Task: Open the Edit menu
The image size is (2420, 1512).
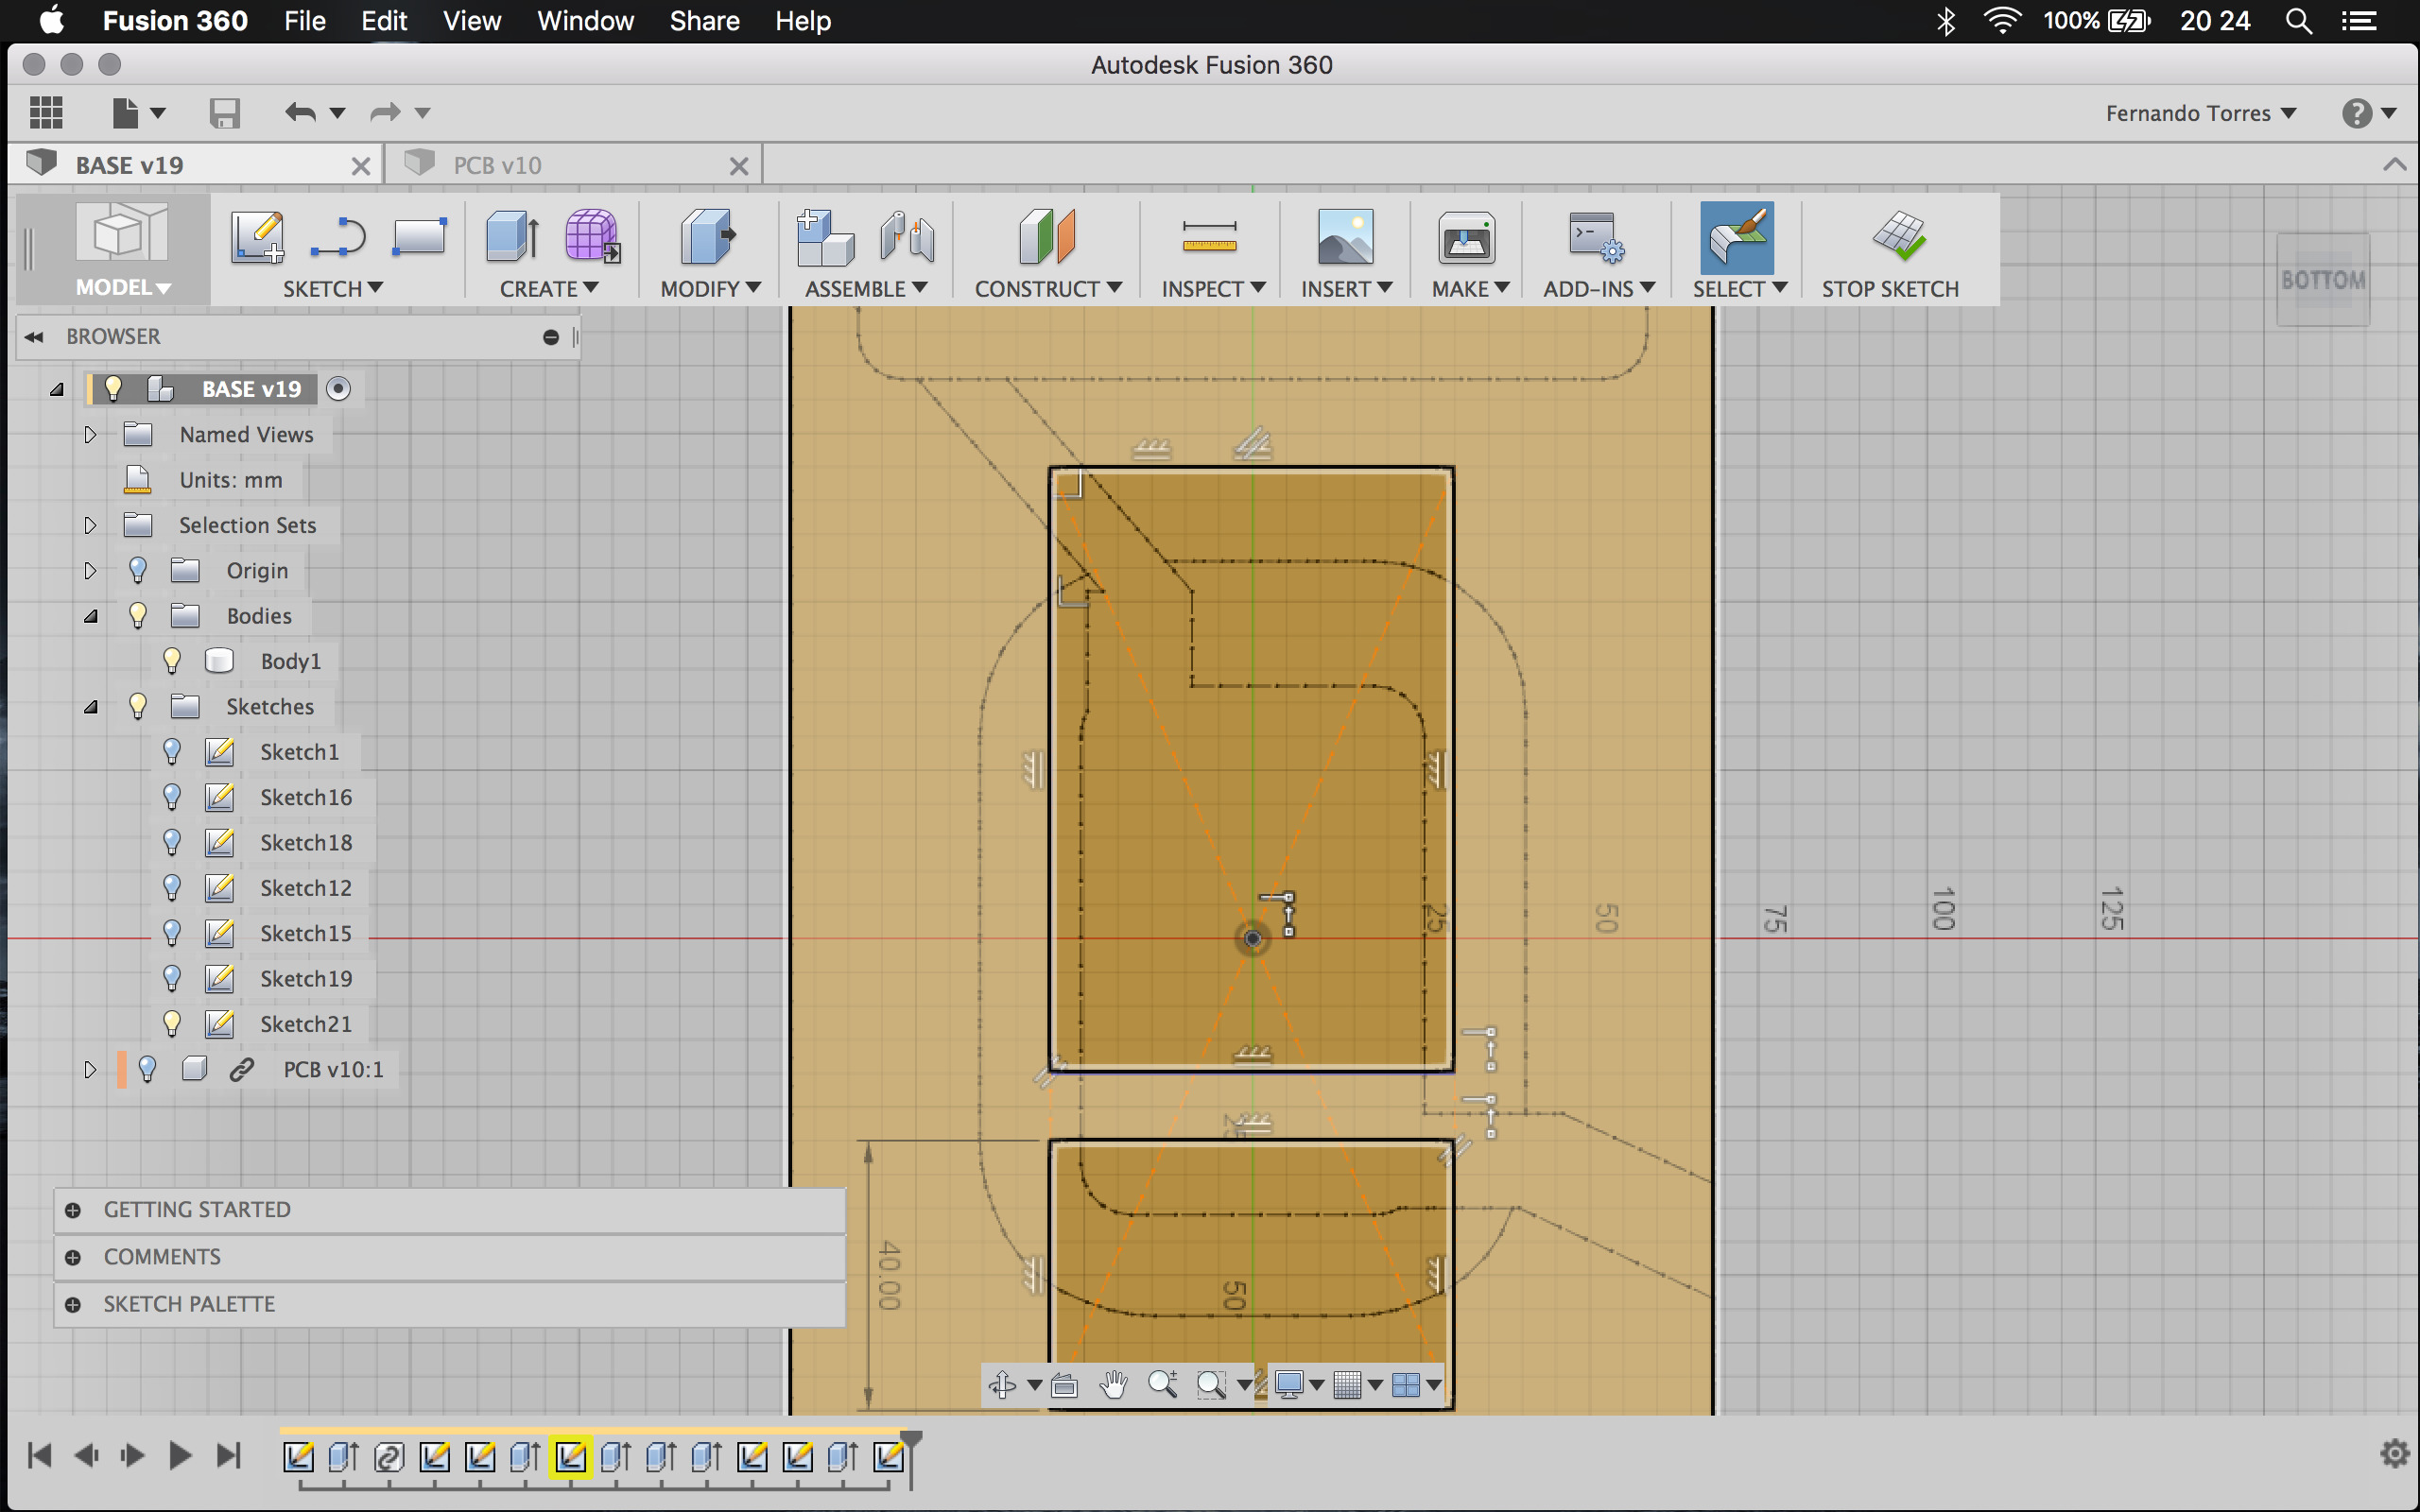Action: tap(384, 20)
